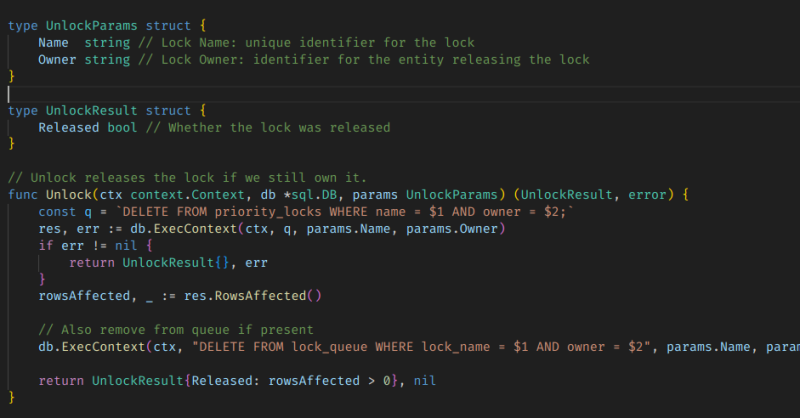Click the 'if err != nil' statement
The image size is (800, 418).
pos(89,246)
